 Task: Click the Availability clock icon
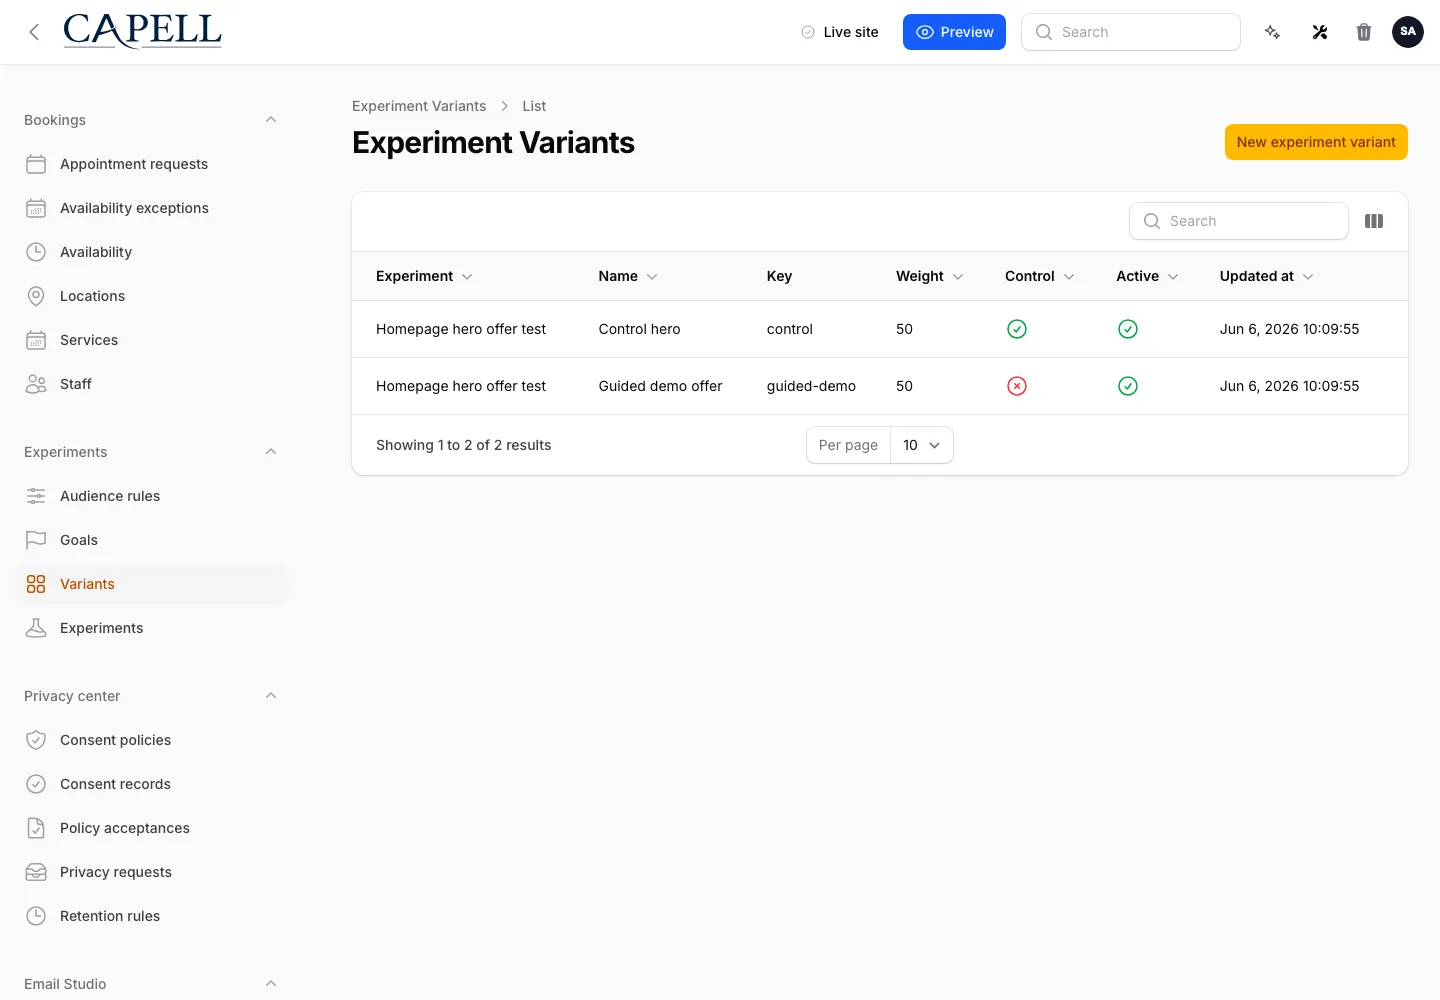tap(36, 252)
